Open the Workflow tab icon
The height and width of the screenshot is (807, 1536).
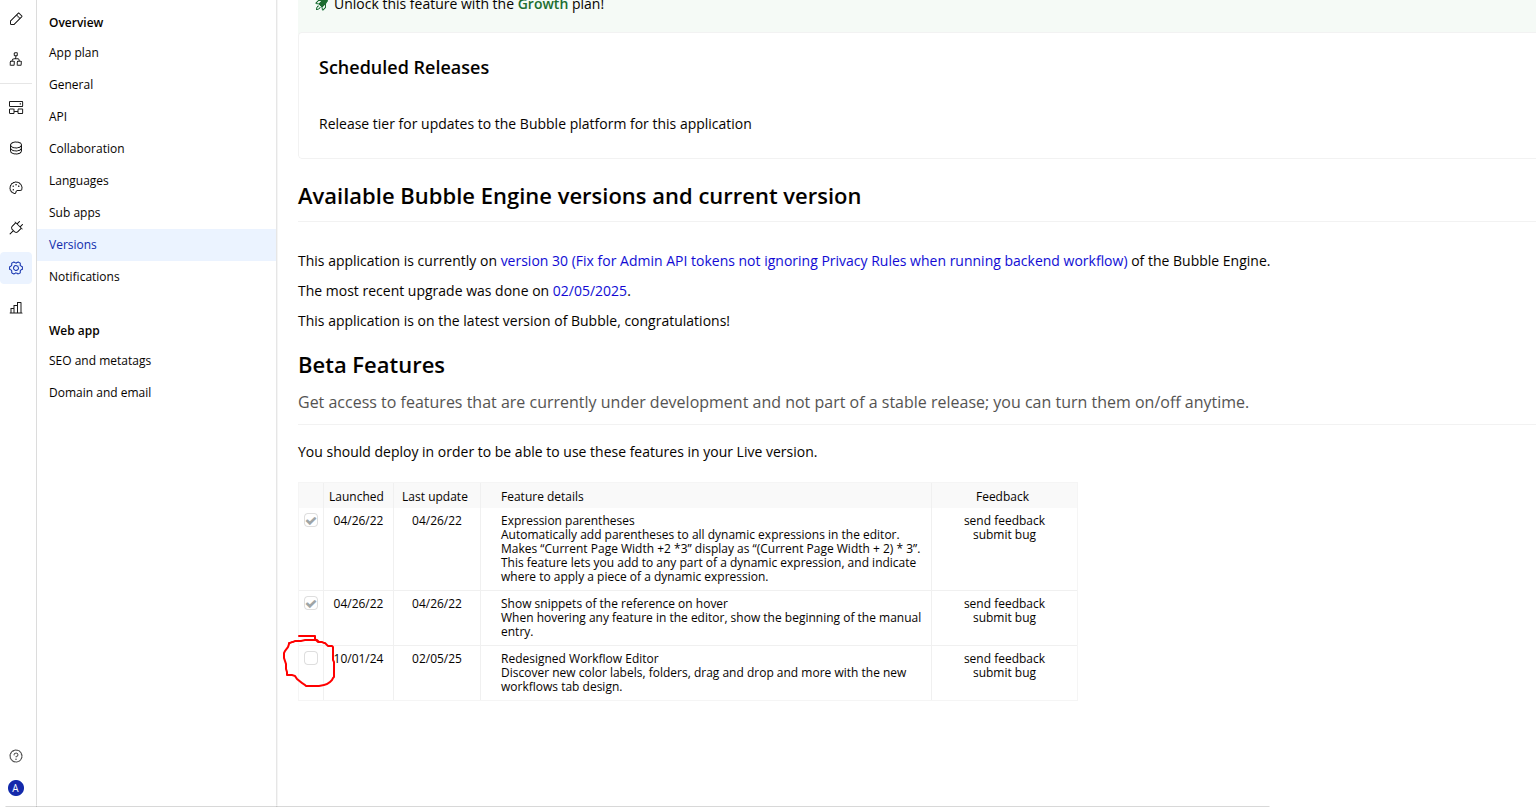click(x=16, y=60)
